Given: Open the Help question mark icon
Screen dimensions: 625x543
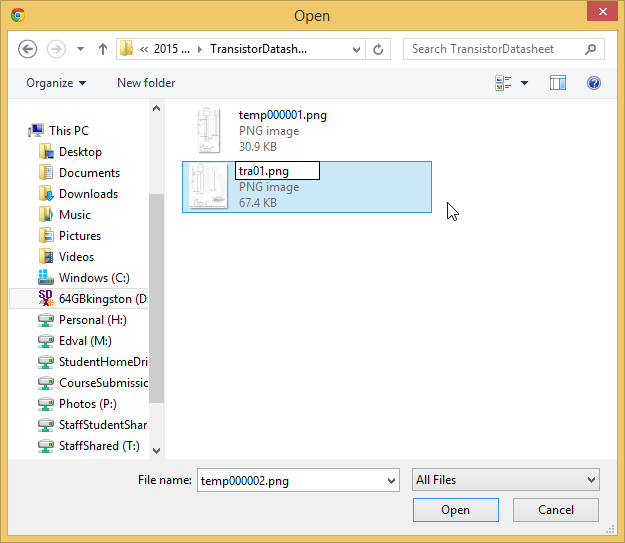Looking at the screenshot, I should click(593, 83).
